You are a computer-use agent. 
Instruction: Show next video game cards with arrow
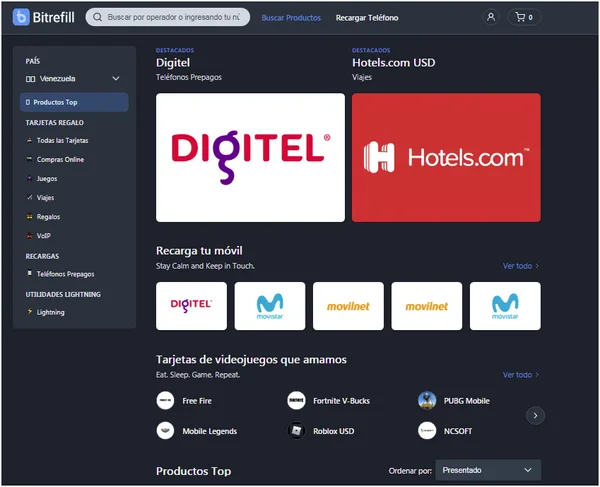point(535,415)
